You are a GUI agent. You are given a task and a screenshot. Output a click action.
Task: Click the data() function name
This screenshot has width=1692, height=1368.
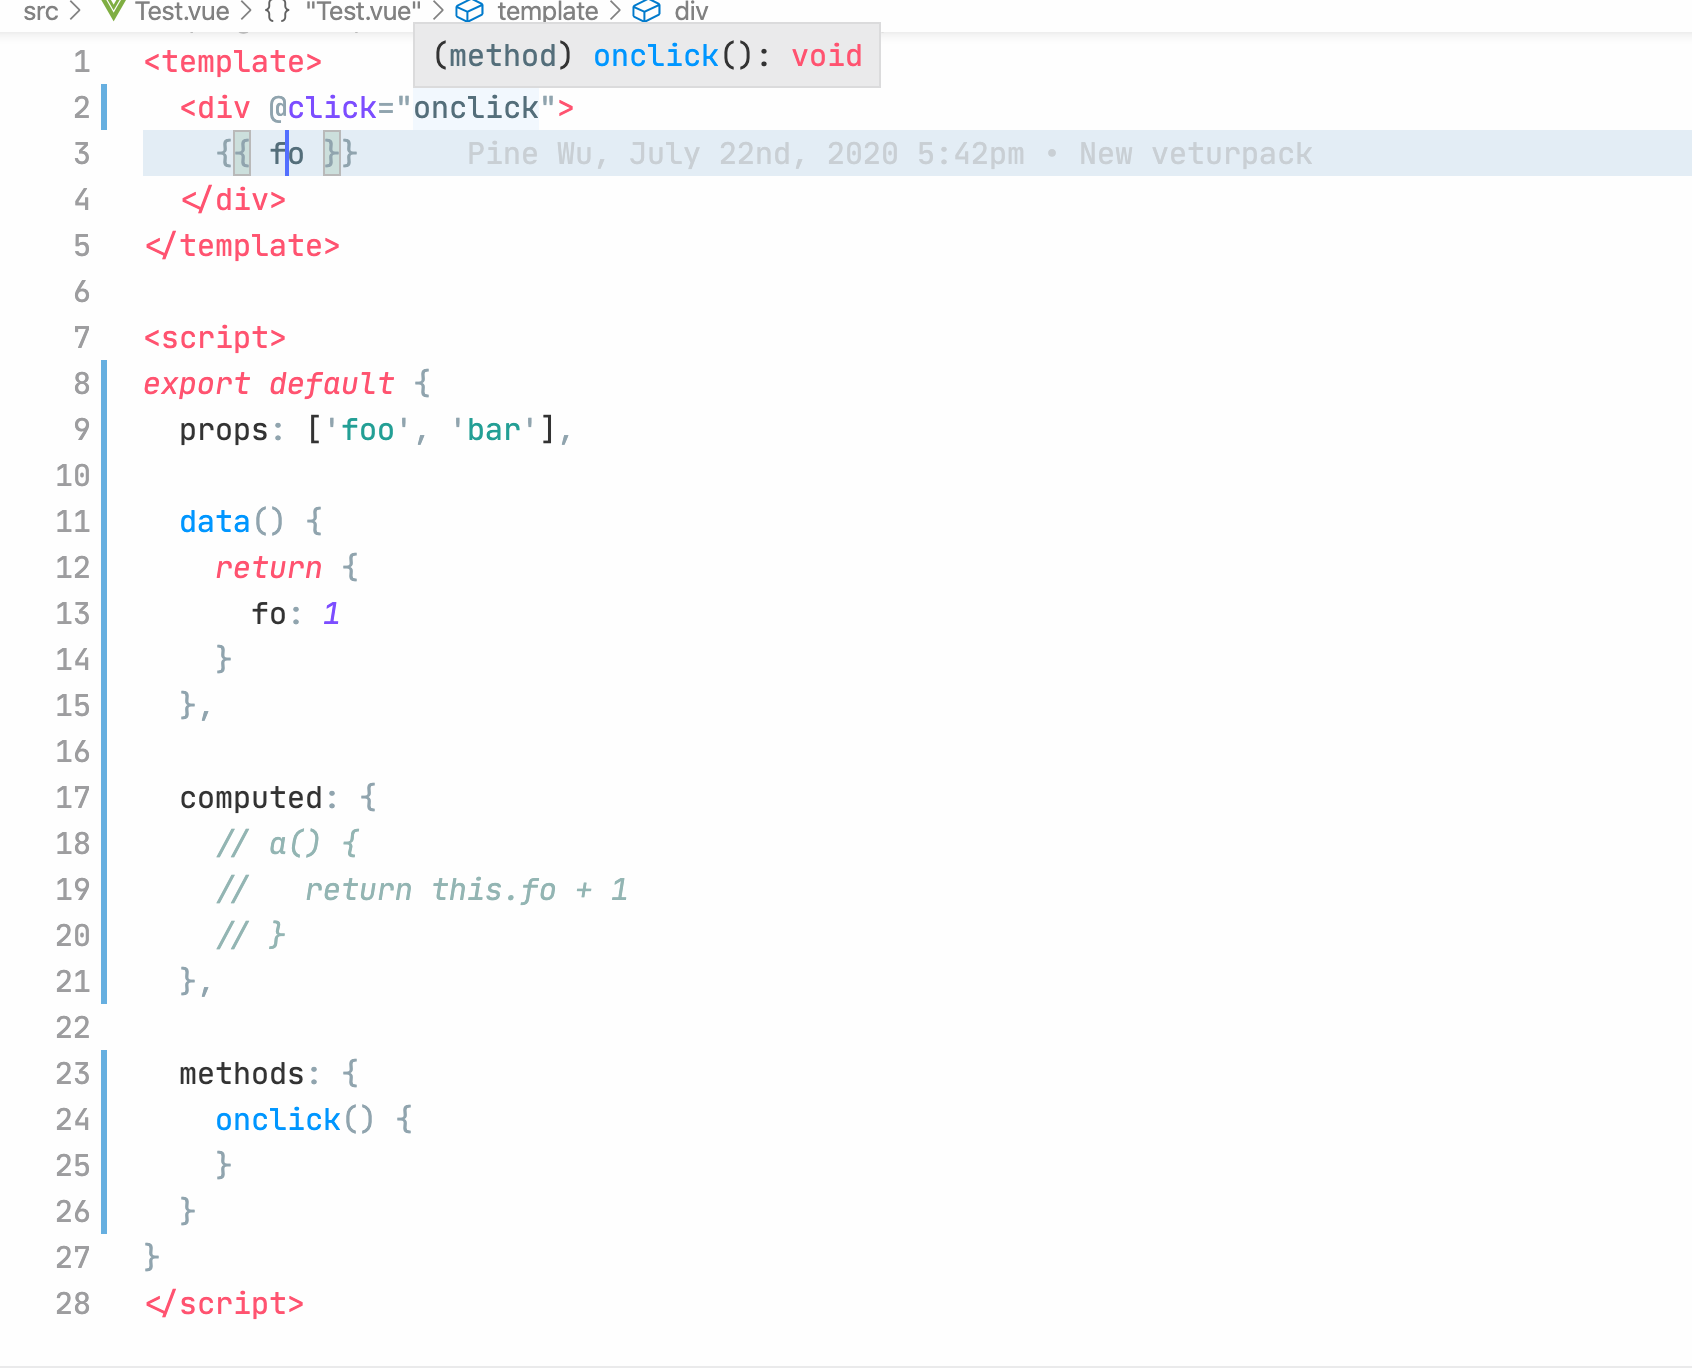click(x=215, y=522)
